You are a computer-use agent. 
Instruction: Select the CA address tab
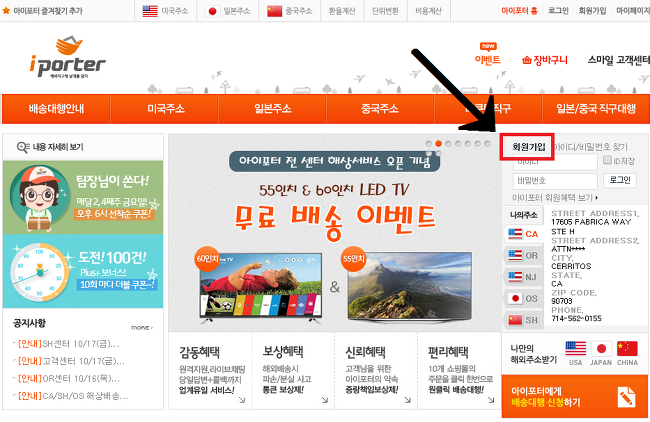(x=524, y=234)
